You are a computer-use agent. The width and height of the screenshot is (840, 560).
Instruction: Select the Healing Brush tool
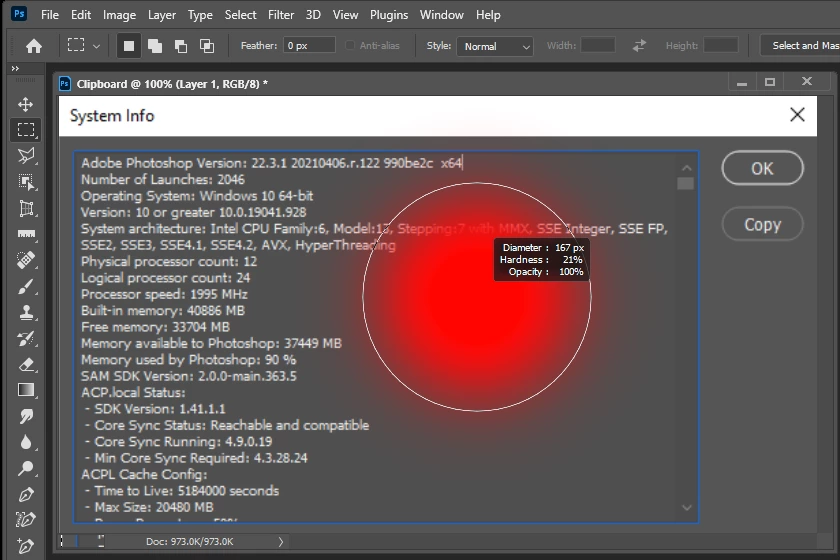[x=26, y=260]
